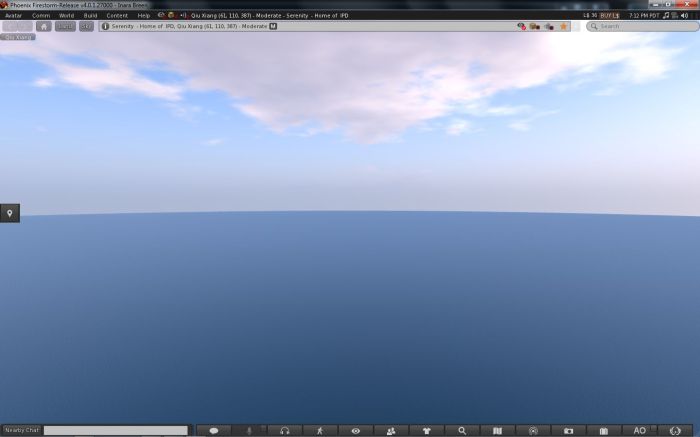Click the BUY L$ button

click(609, 16)
